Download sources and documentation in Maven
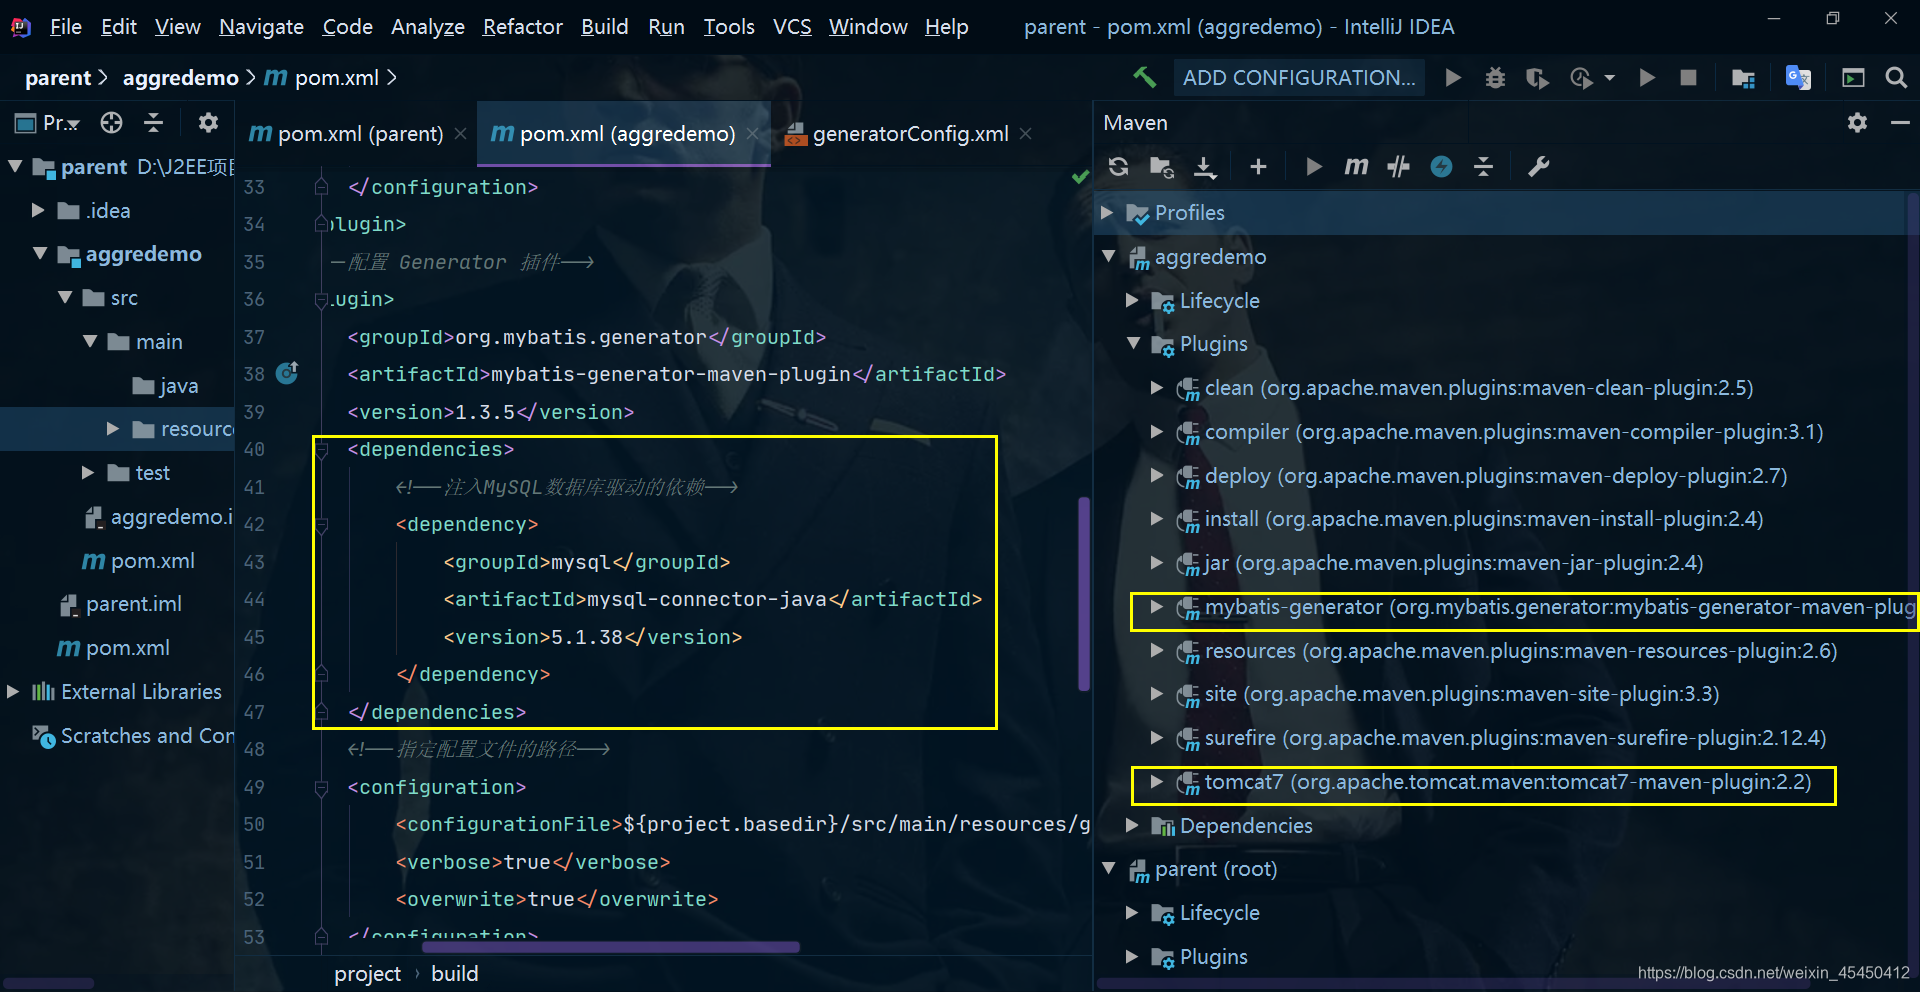 (1205, 167)
